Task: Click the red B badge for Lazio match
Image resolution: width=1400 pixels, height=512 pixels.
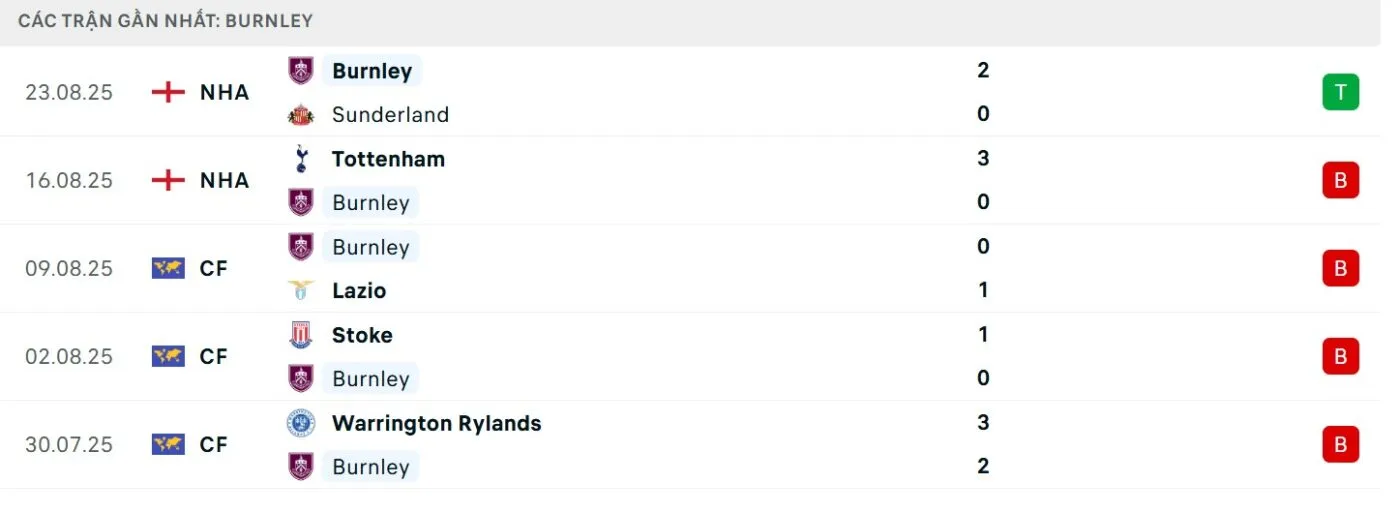Action: (x=1340, y=269)
